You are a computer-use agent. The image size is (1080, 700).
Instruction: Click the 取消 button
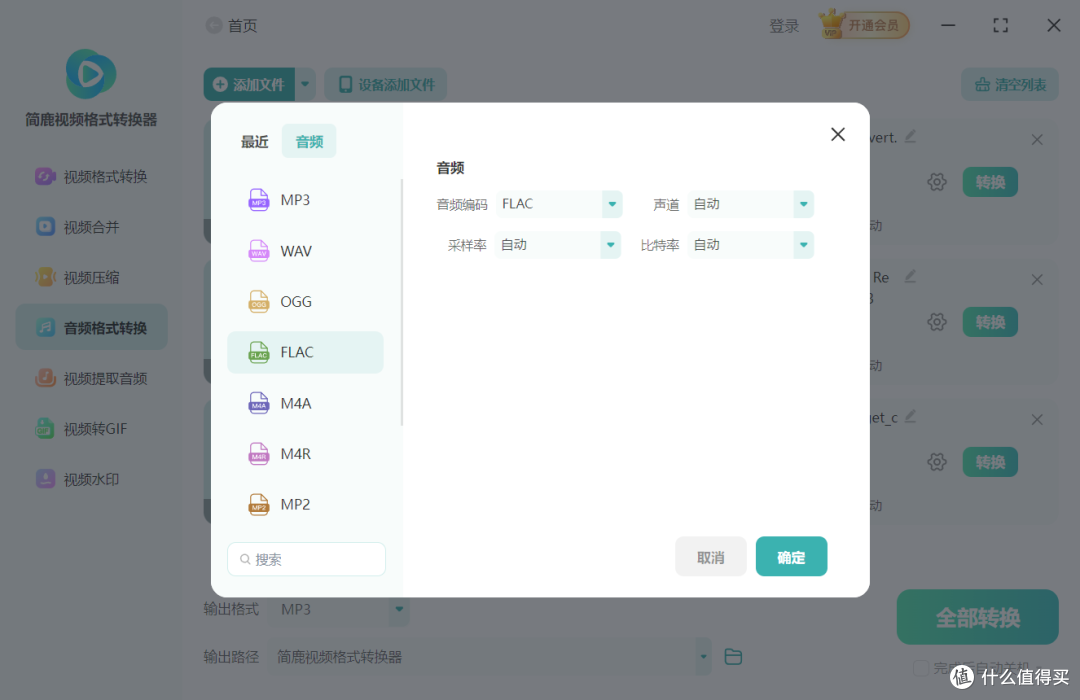pos(710,557)
